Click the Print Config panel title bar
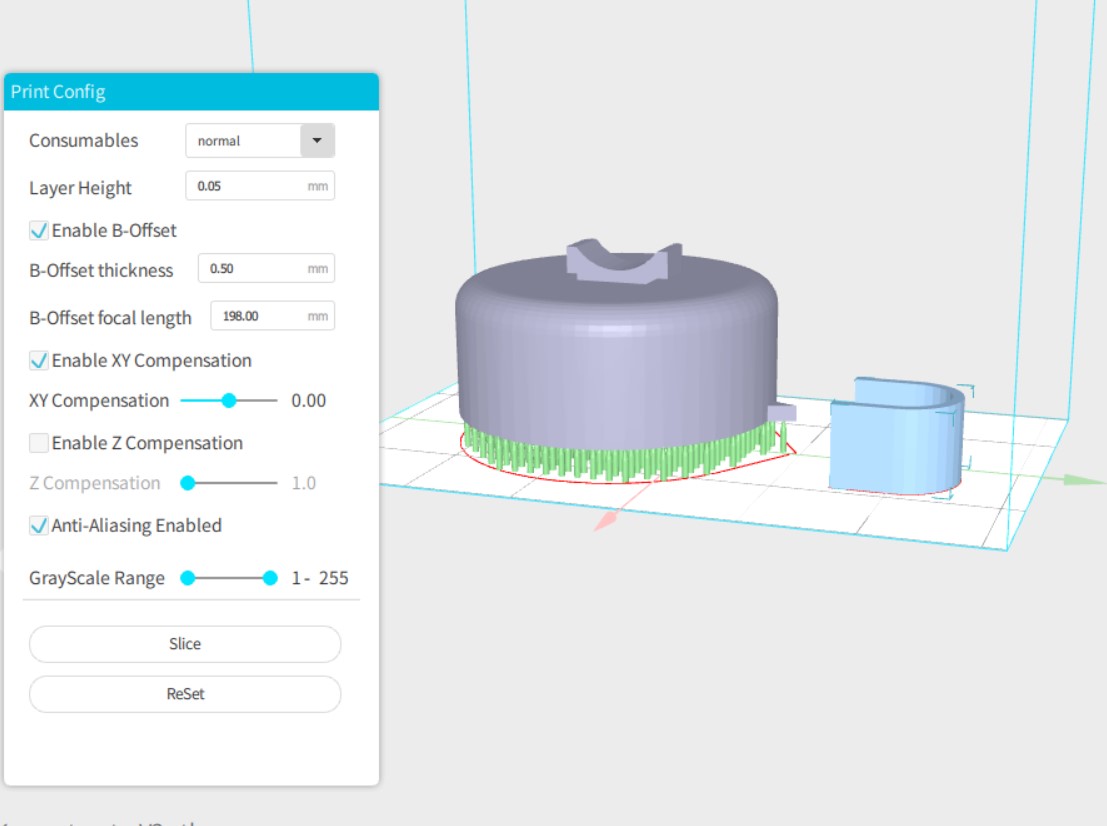The height and width of the screenshot is (826, 1107). tap(191, 92)
